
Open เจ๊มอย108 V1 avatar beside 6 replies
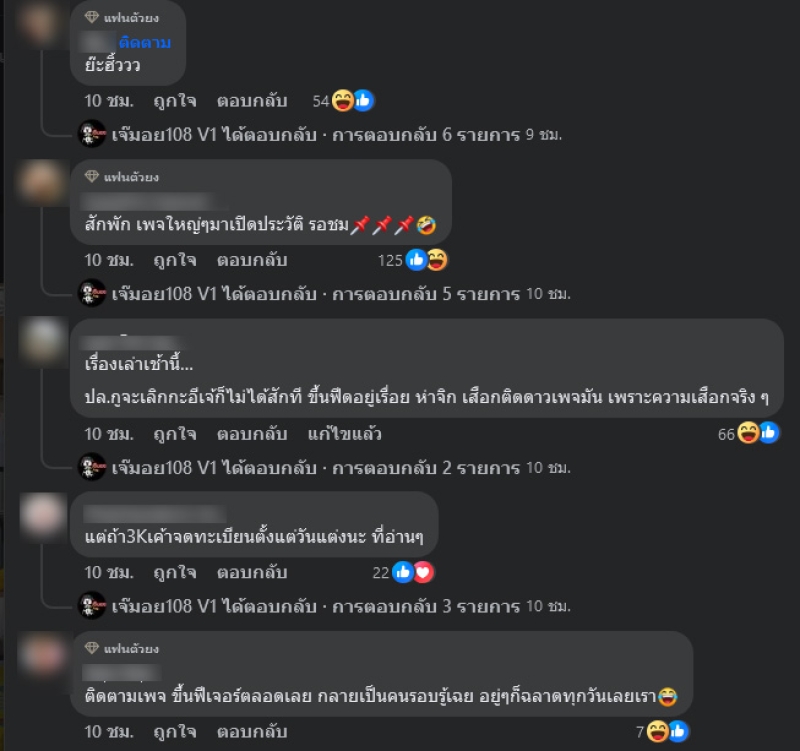pyautogui.click(x=92, y=134)
